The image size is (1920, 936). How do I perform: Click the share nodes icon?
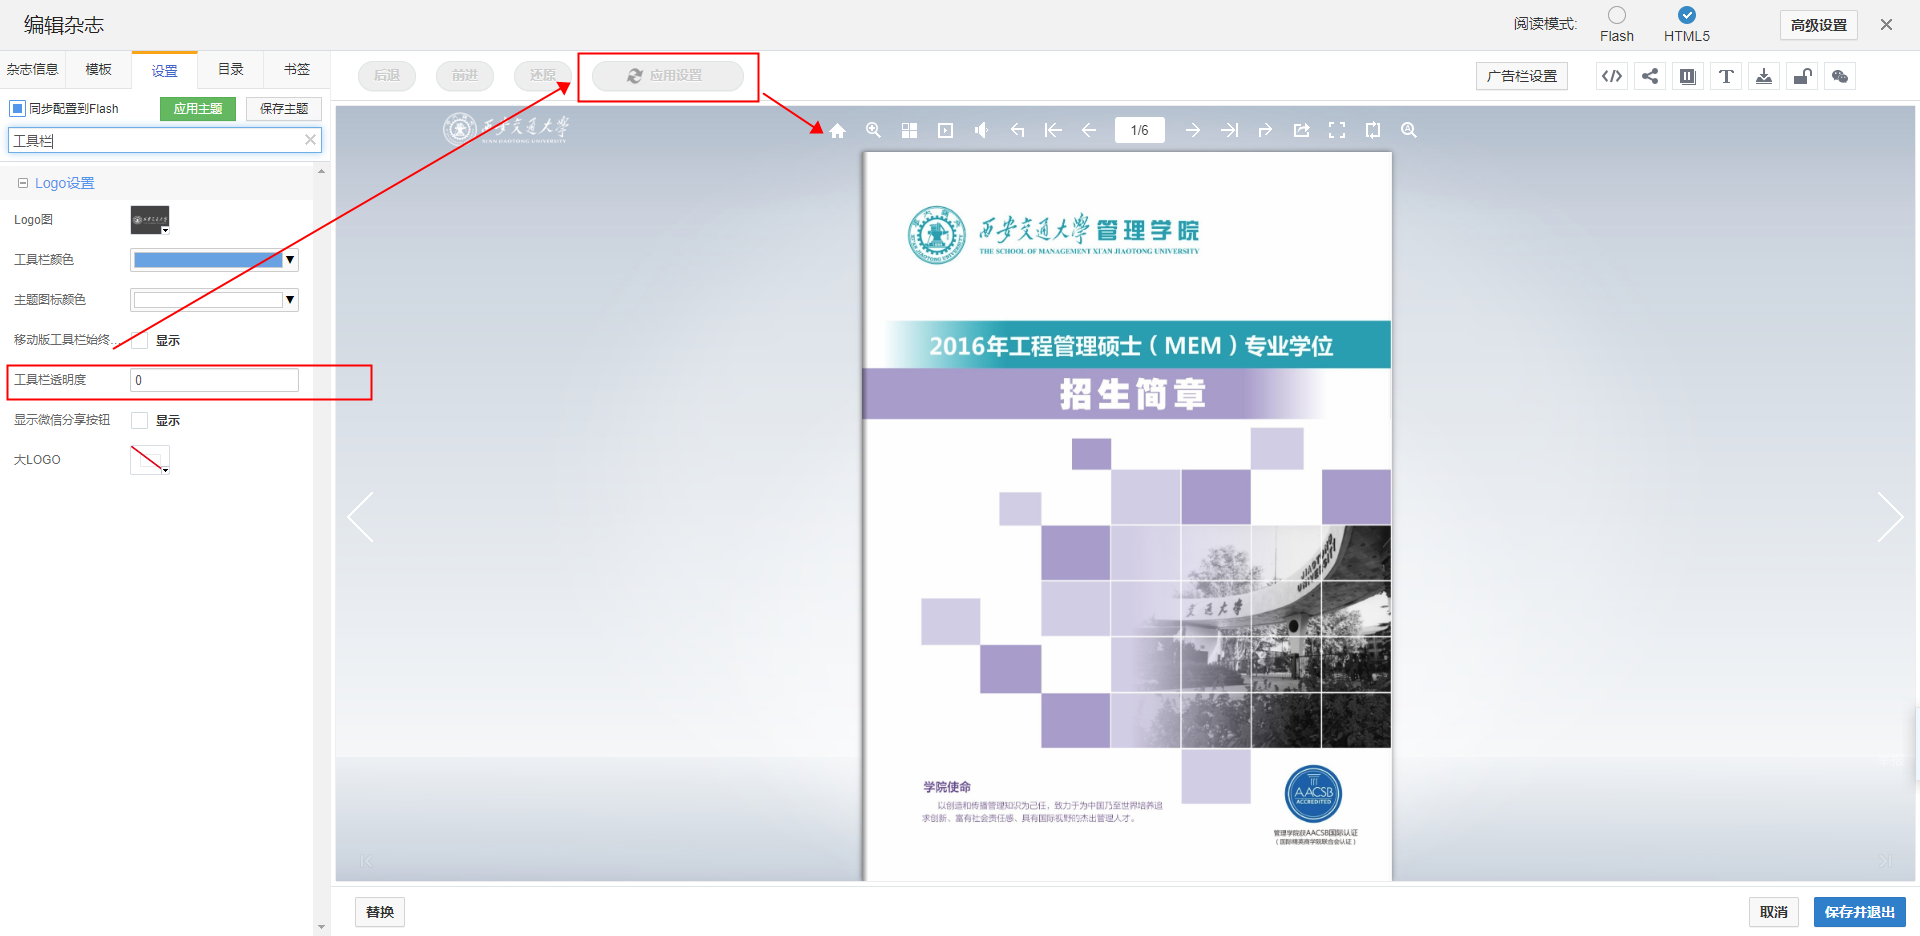coord(1650,76)
